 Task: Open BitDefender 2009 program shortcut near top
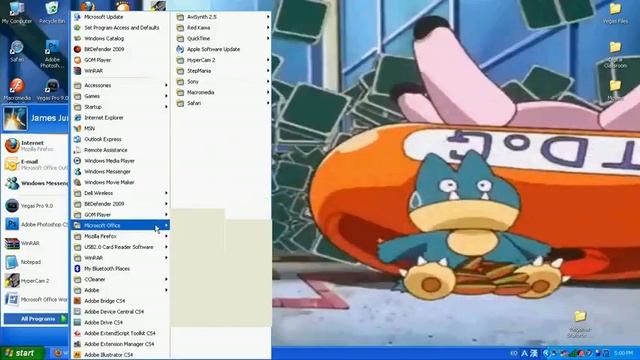120,49
